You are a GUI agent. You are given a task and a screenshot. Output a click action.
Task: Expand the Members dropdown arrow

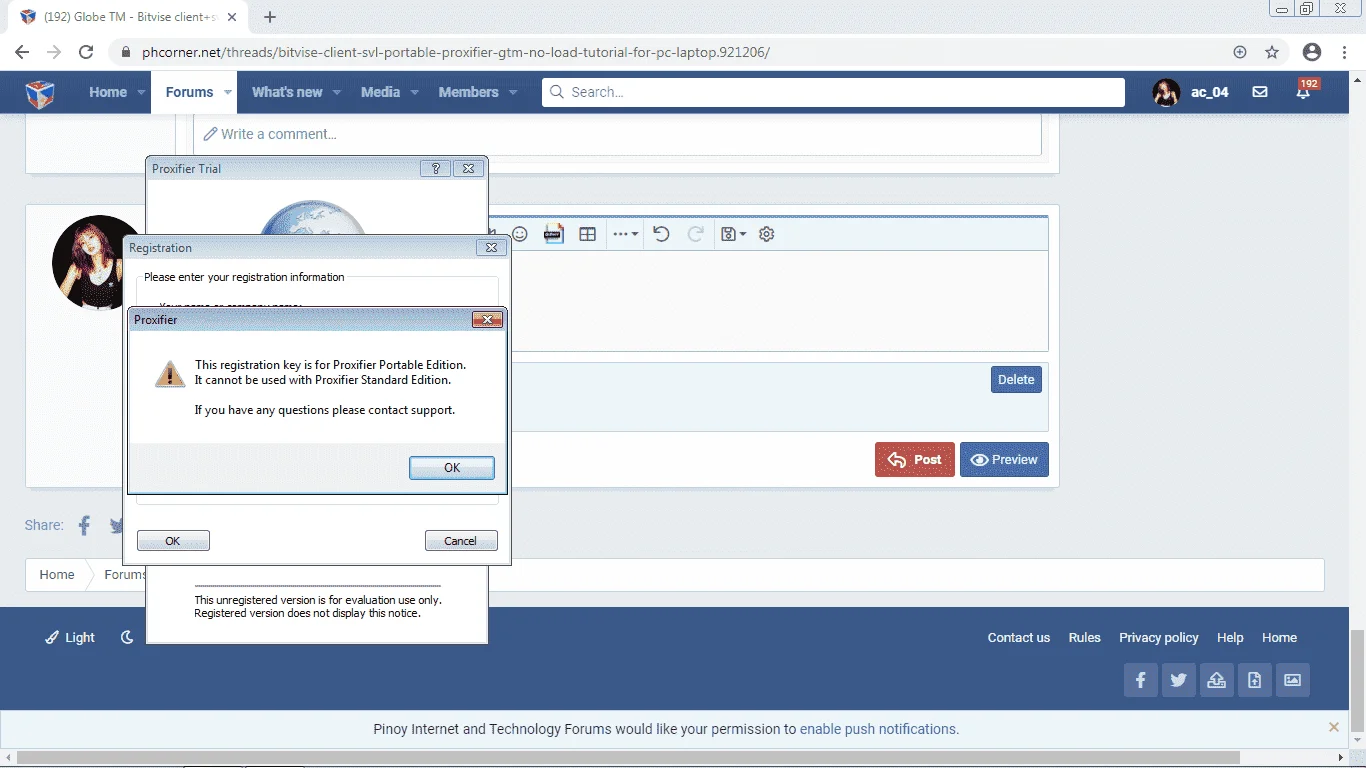(513, 92)
